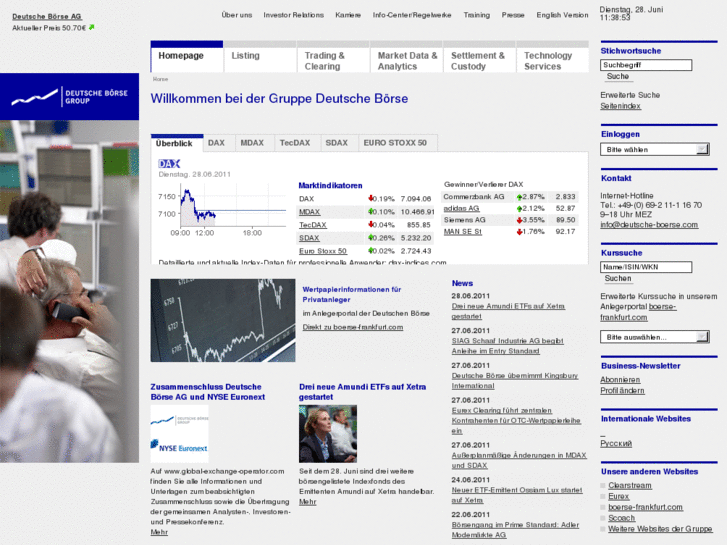Open Info-Center/Regelwerke in top navigation

[412, 15]
